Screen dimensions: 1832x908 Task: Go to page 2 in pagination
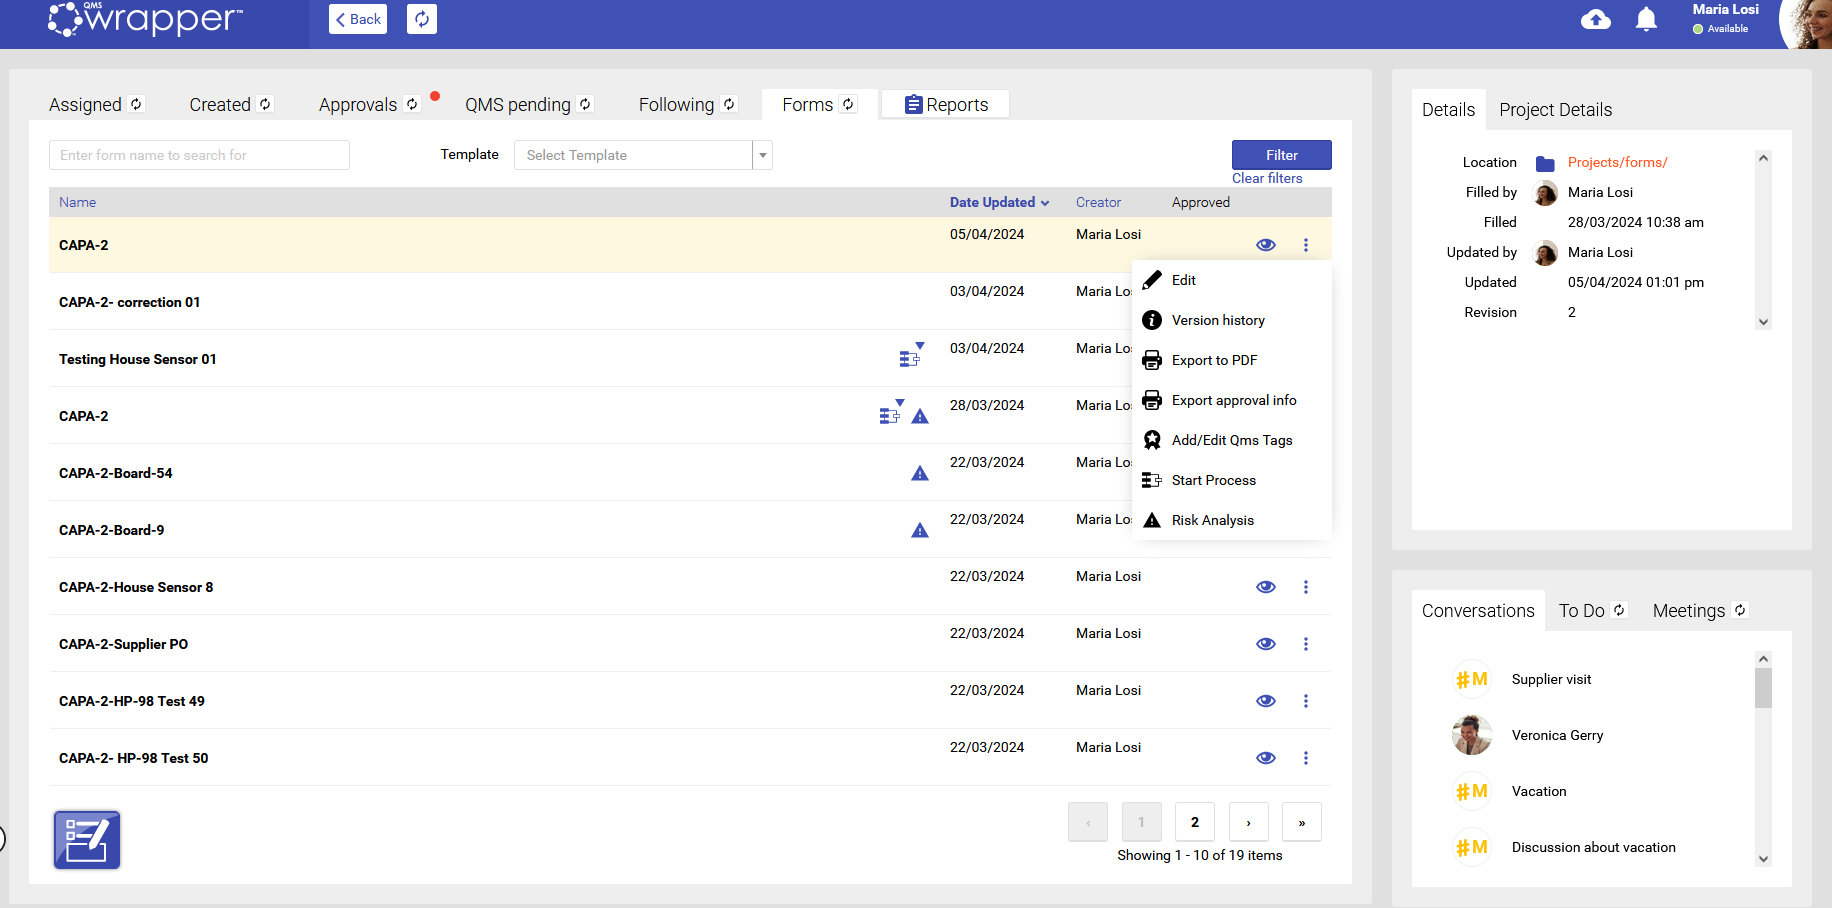[1195, 821]
